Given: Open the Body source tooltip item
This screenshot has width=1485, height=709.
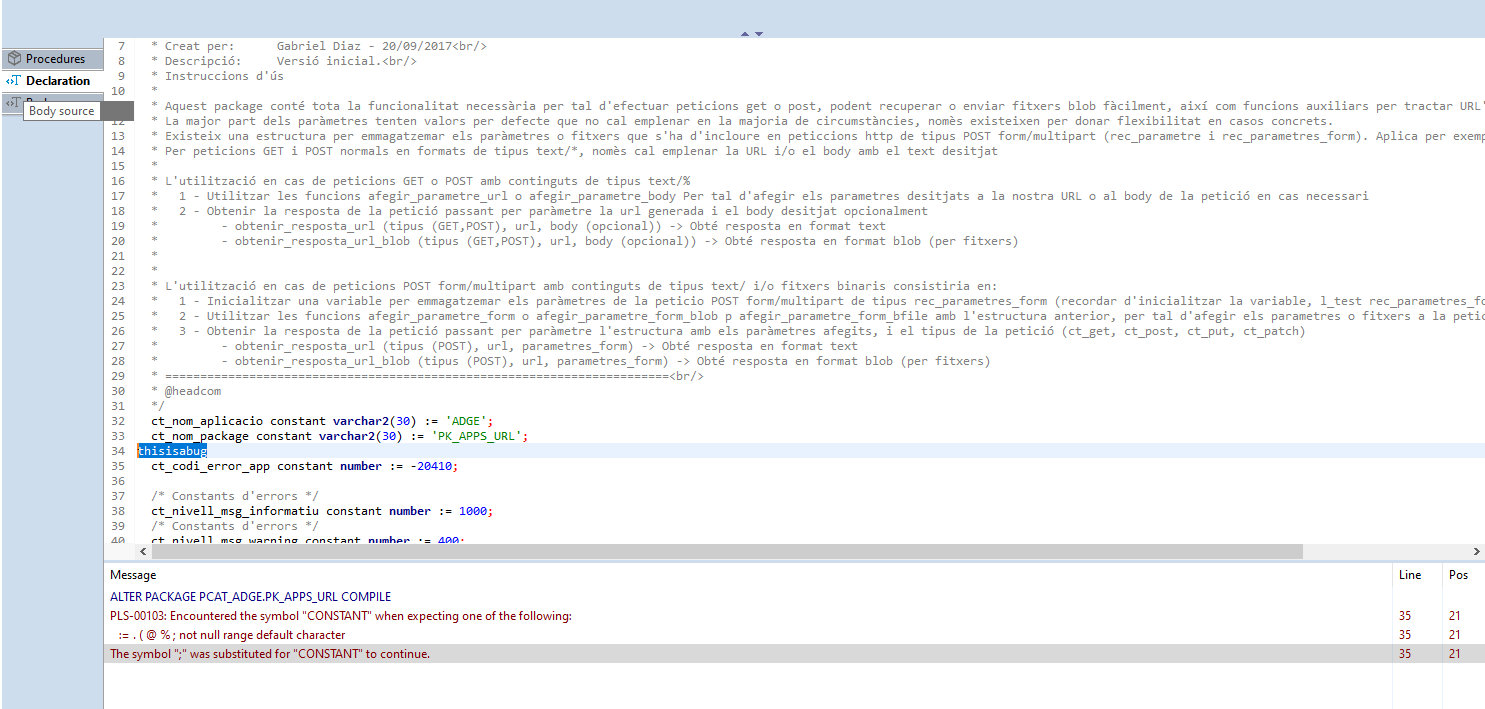Looking at the screenshot, I should coord(61,110).
